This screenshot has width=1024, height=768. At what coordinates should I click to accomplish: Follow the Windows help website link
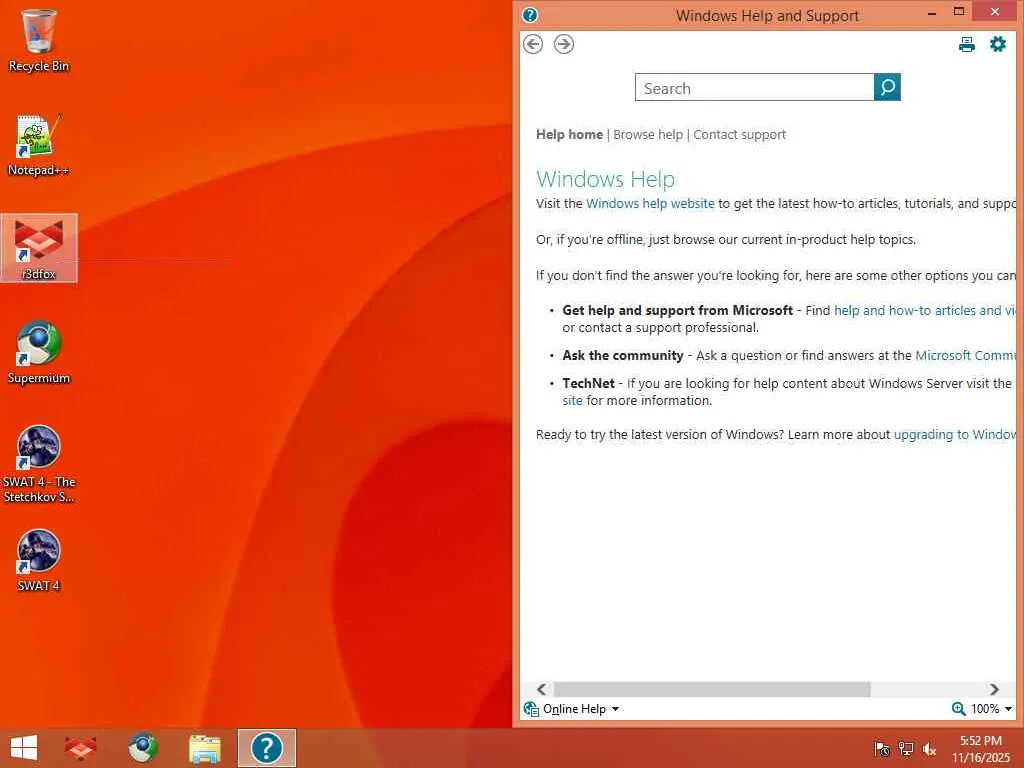click(x=650, y=204)
